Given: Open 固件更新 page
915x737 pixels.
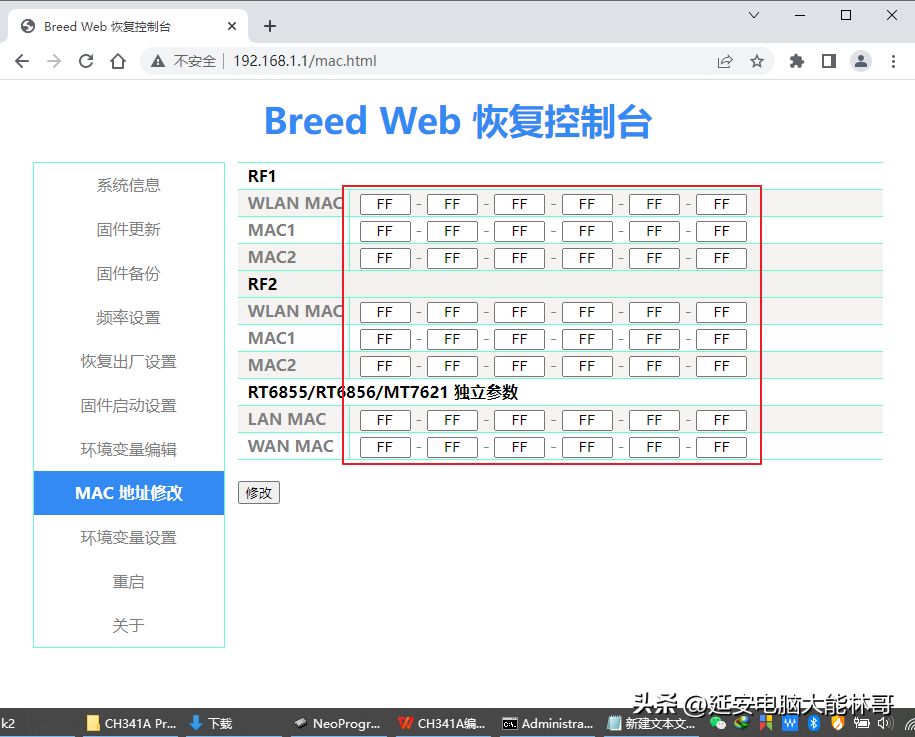Looking at the screenshot, I should pyautogui.click(x=128, y=229).
